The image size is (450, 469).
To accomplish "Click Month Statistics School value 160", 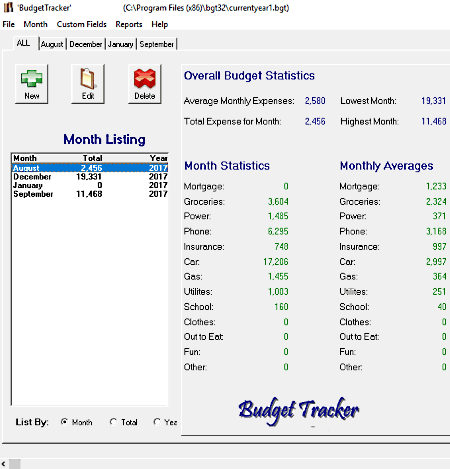I will tap(281, 307).
